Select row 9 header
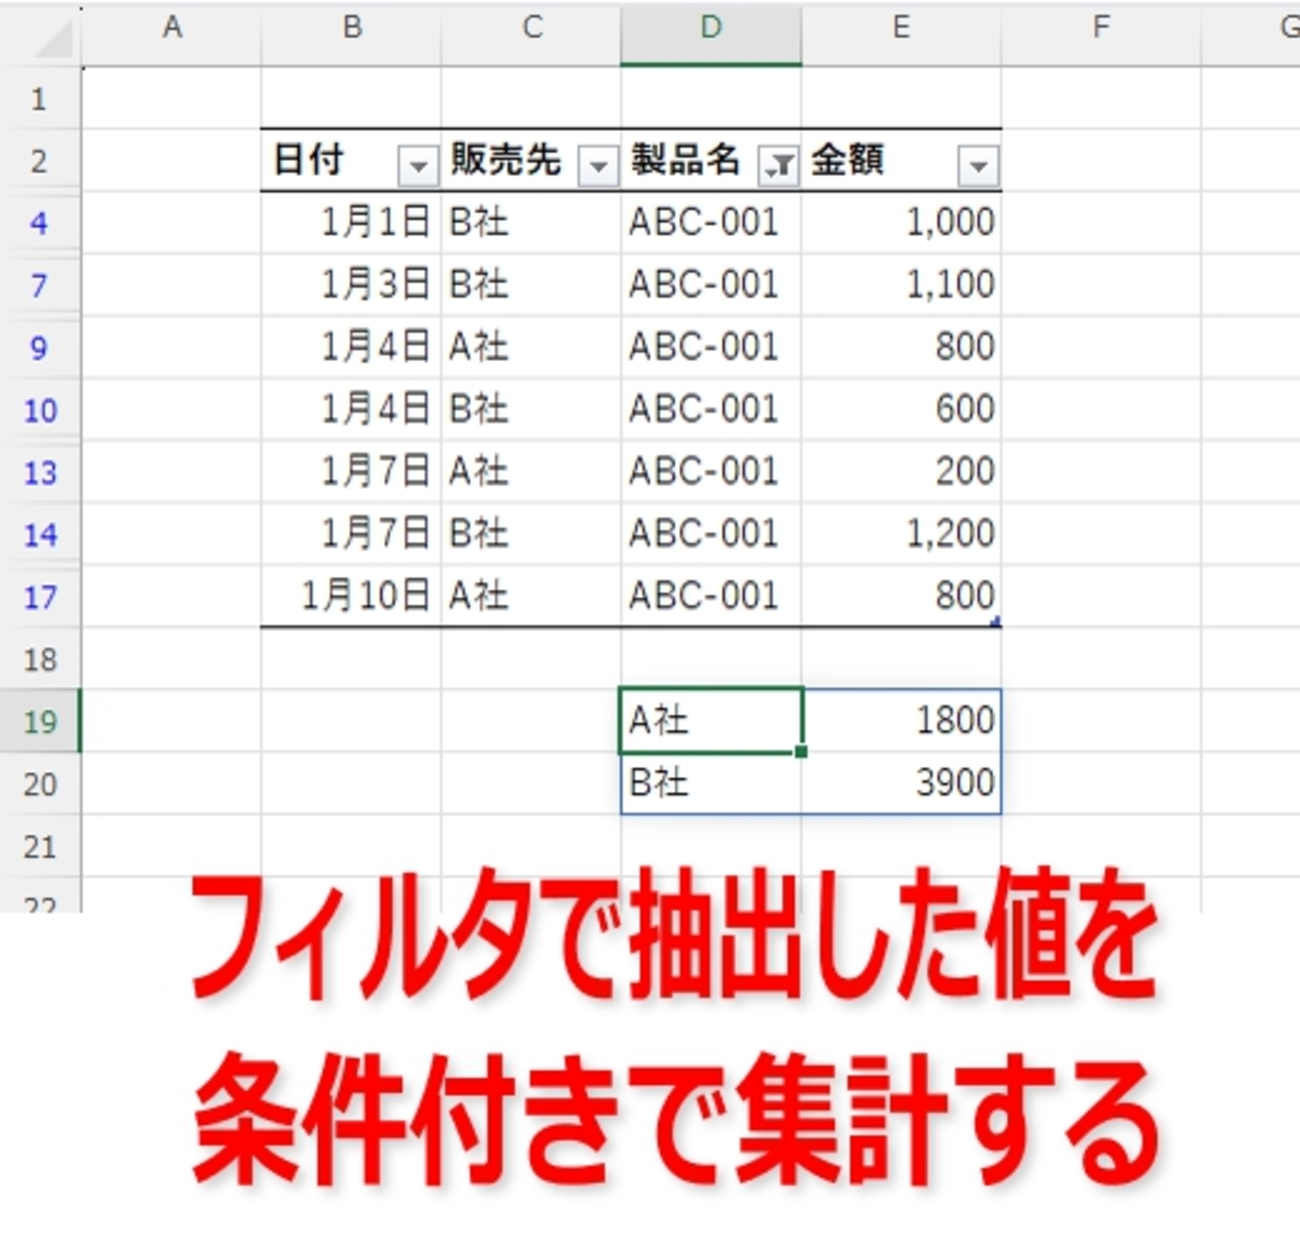The height and width of the screenshot is (1238, 1300). [39, 347]
